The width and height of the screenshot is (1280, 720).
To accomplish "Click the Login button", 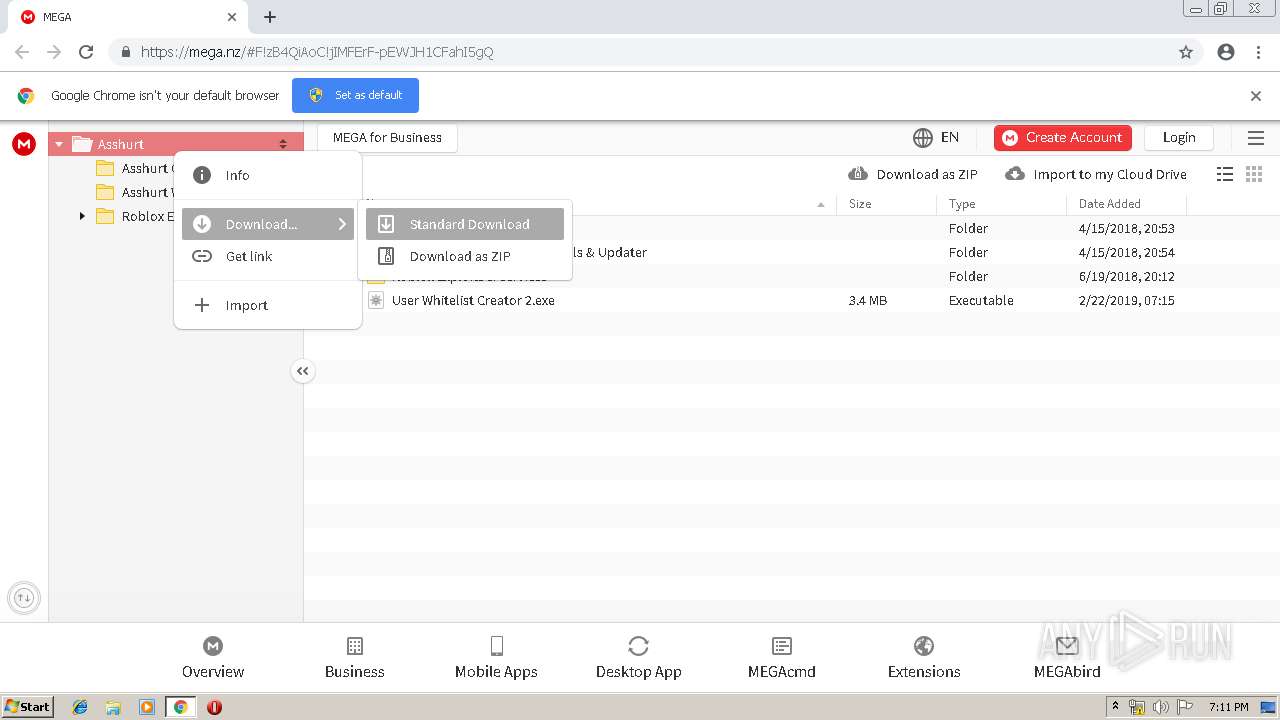I will point(1179,138).
